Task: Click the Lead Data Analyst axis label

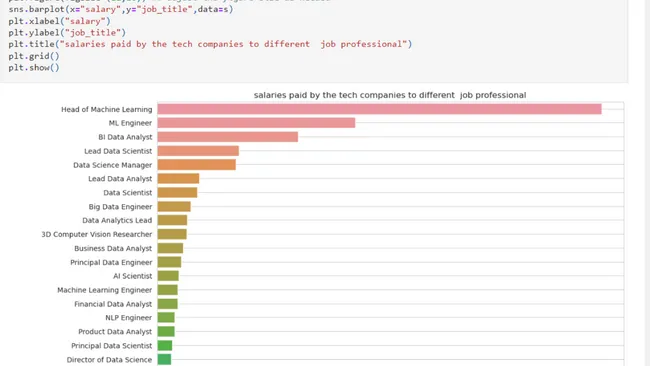Action: (x=120, y=179)
